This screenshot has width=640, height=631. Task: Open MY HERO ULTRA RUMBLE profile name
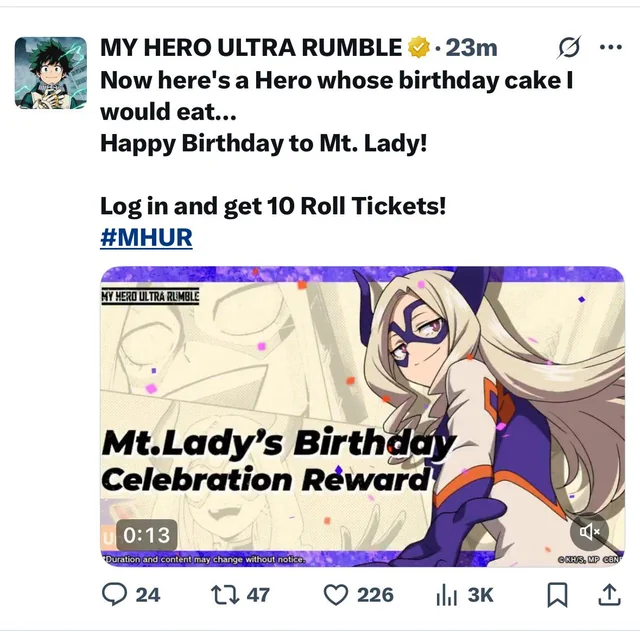(x=251, y=47)
